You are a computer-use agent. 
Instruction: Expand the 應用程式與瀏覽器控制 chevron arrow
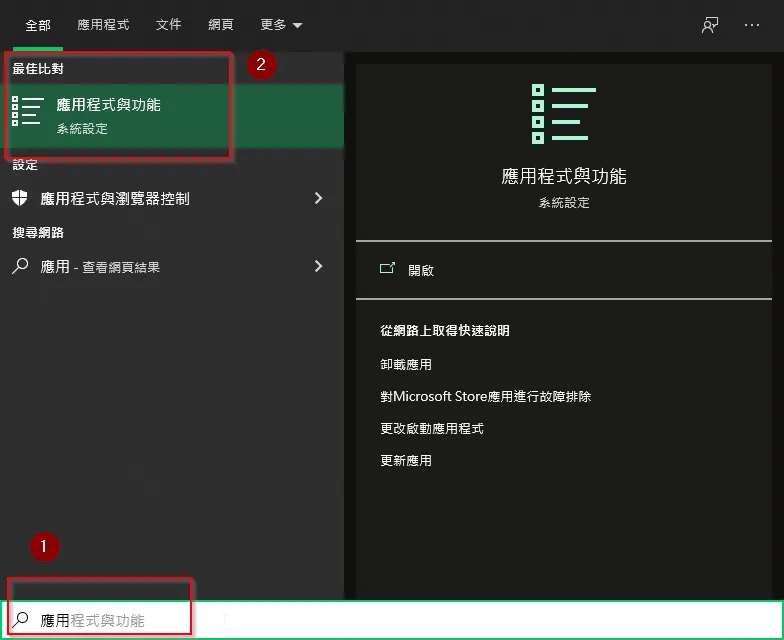[x=319, y=198]
